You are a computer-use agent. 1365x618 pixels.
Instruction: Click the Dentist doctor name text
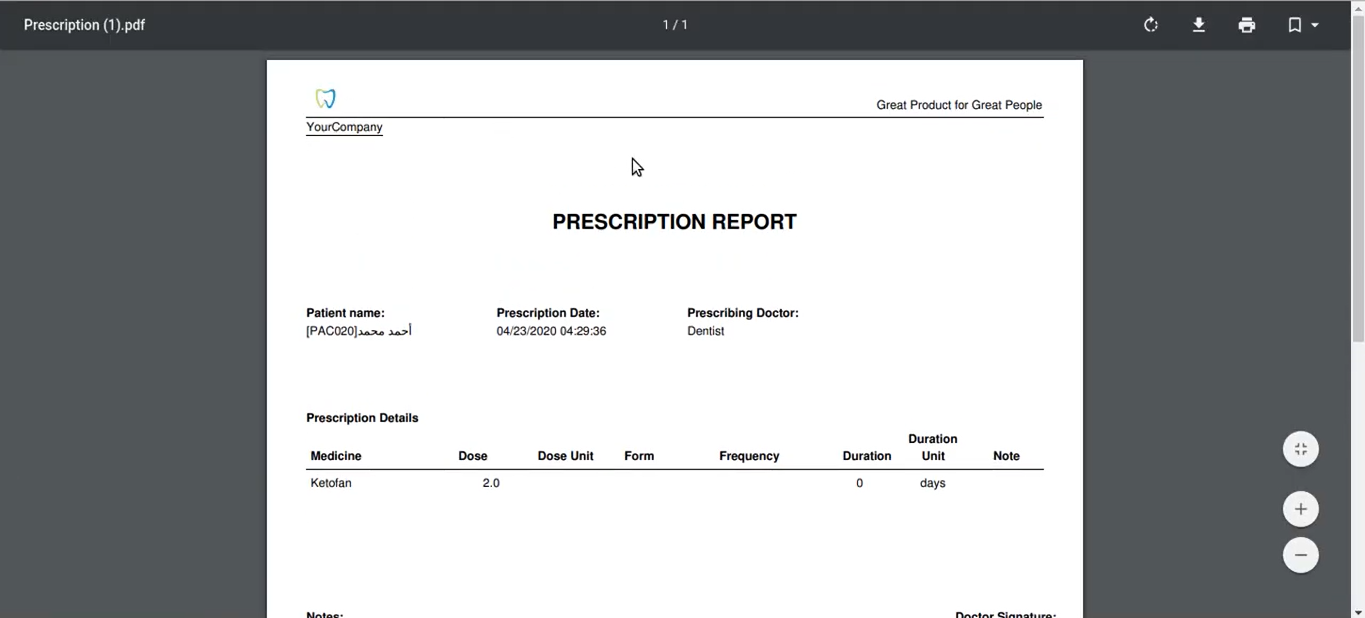pyautogui.click(x=705, y=331)
